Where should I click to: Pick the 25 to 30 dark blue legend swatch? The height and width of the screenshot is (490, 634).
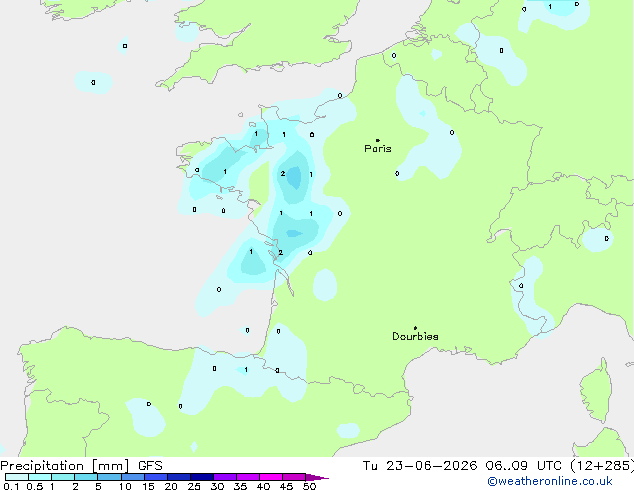[202, 477]
